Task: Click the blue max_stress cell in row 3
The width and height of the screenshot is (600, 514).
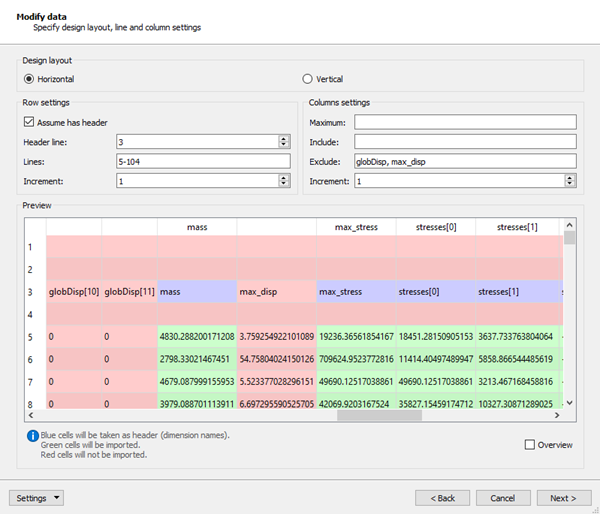Action: coord(356,292)
